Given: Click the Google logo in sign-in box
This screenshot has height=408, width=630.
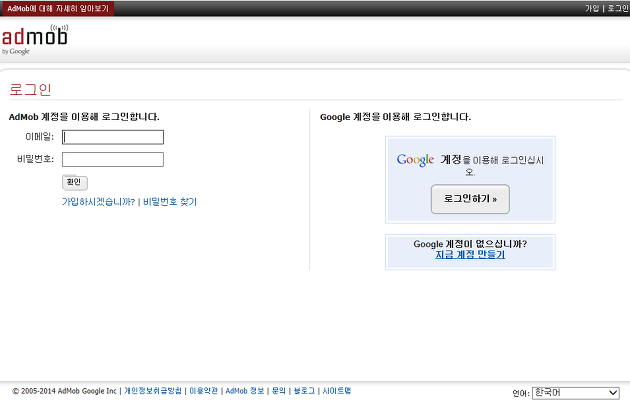Looking at the screenshot, I should 415,160.
